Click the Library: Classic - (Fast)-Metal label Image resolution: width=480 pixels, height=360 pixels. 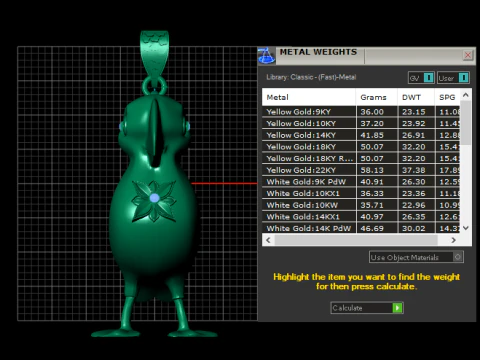tap(311, 77)
